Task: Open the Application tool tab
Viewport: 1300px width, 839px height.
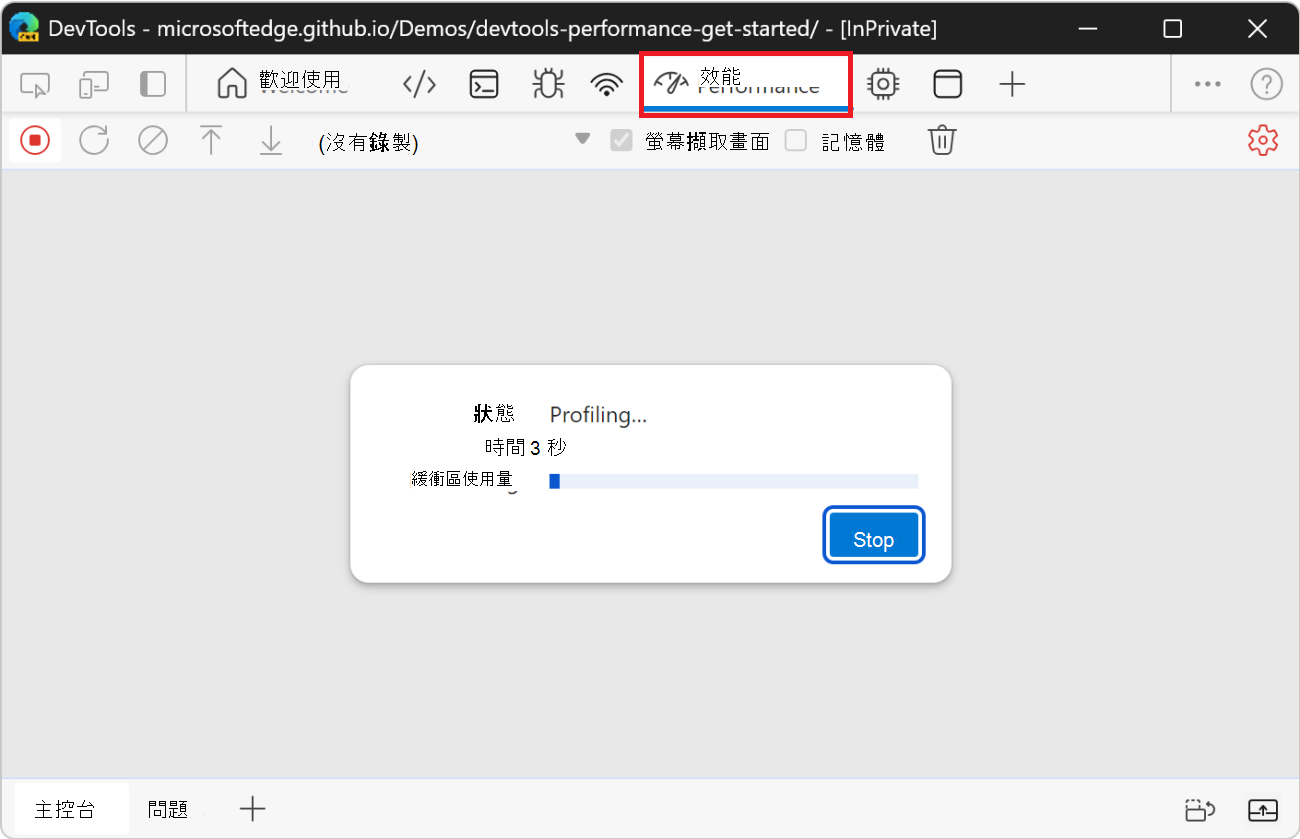Action: [947, 85]
